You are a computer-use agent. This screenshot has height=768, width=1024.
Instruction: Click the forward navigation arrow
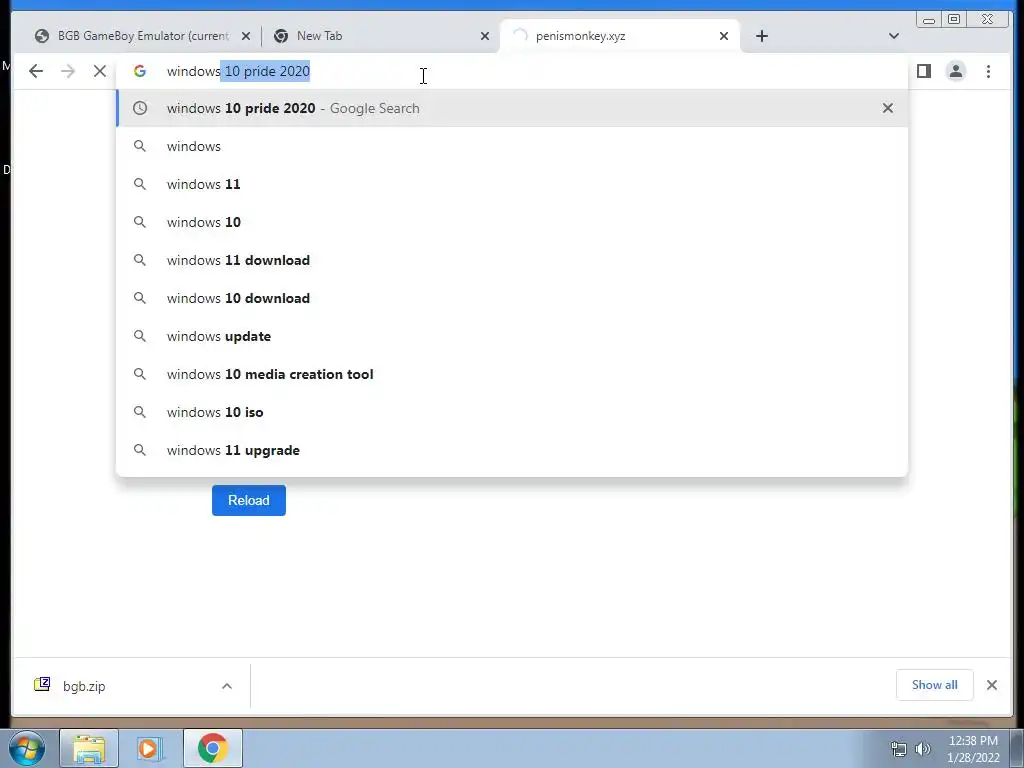pyautogui.click(x=68, y=71)
